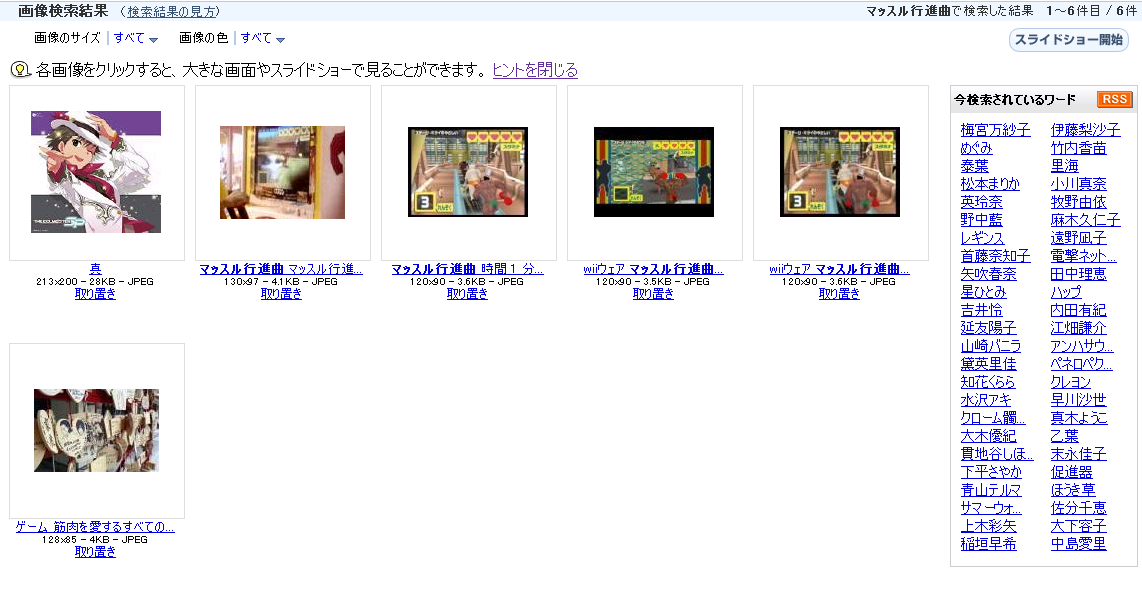Search keyword 真木よう子
Viewport: 1142px width, 608px height.
click(1079, 418)
